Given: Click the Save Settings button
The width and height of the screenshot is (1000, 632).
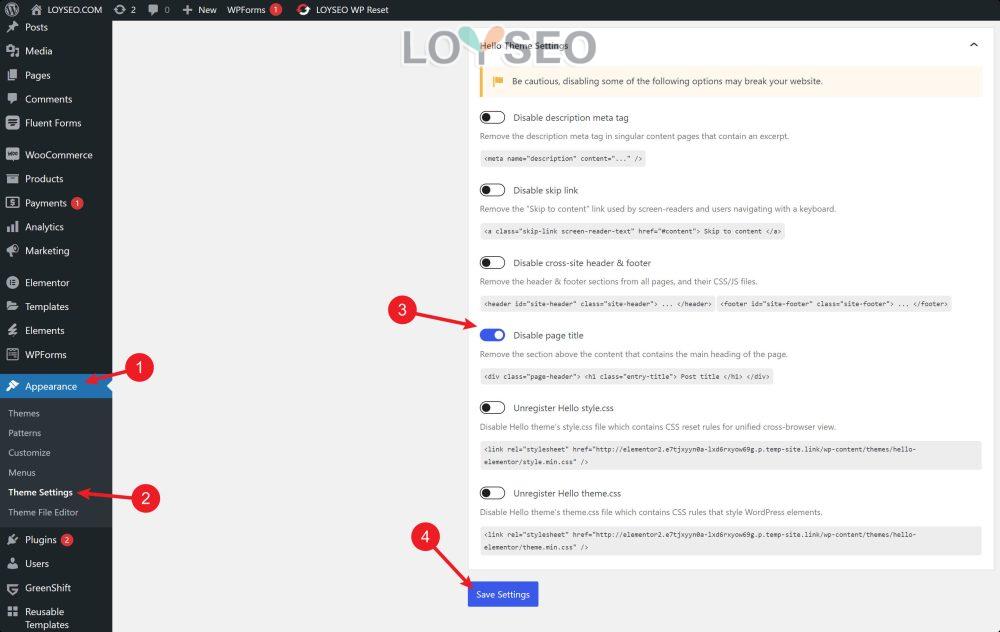Looking at the screenshot, I should (x=503, y=594).
